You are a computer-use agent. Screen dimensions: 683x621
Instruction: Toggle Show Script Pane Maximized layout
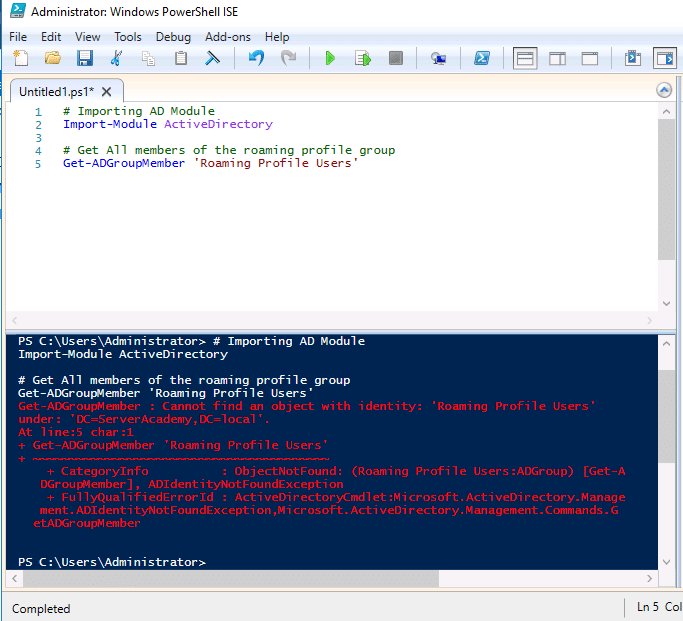point(590,59)
